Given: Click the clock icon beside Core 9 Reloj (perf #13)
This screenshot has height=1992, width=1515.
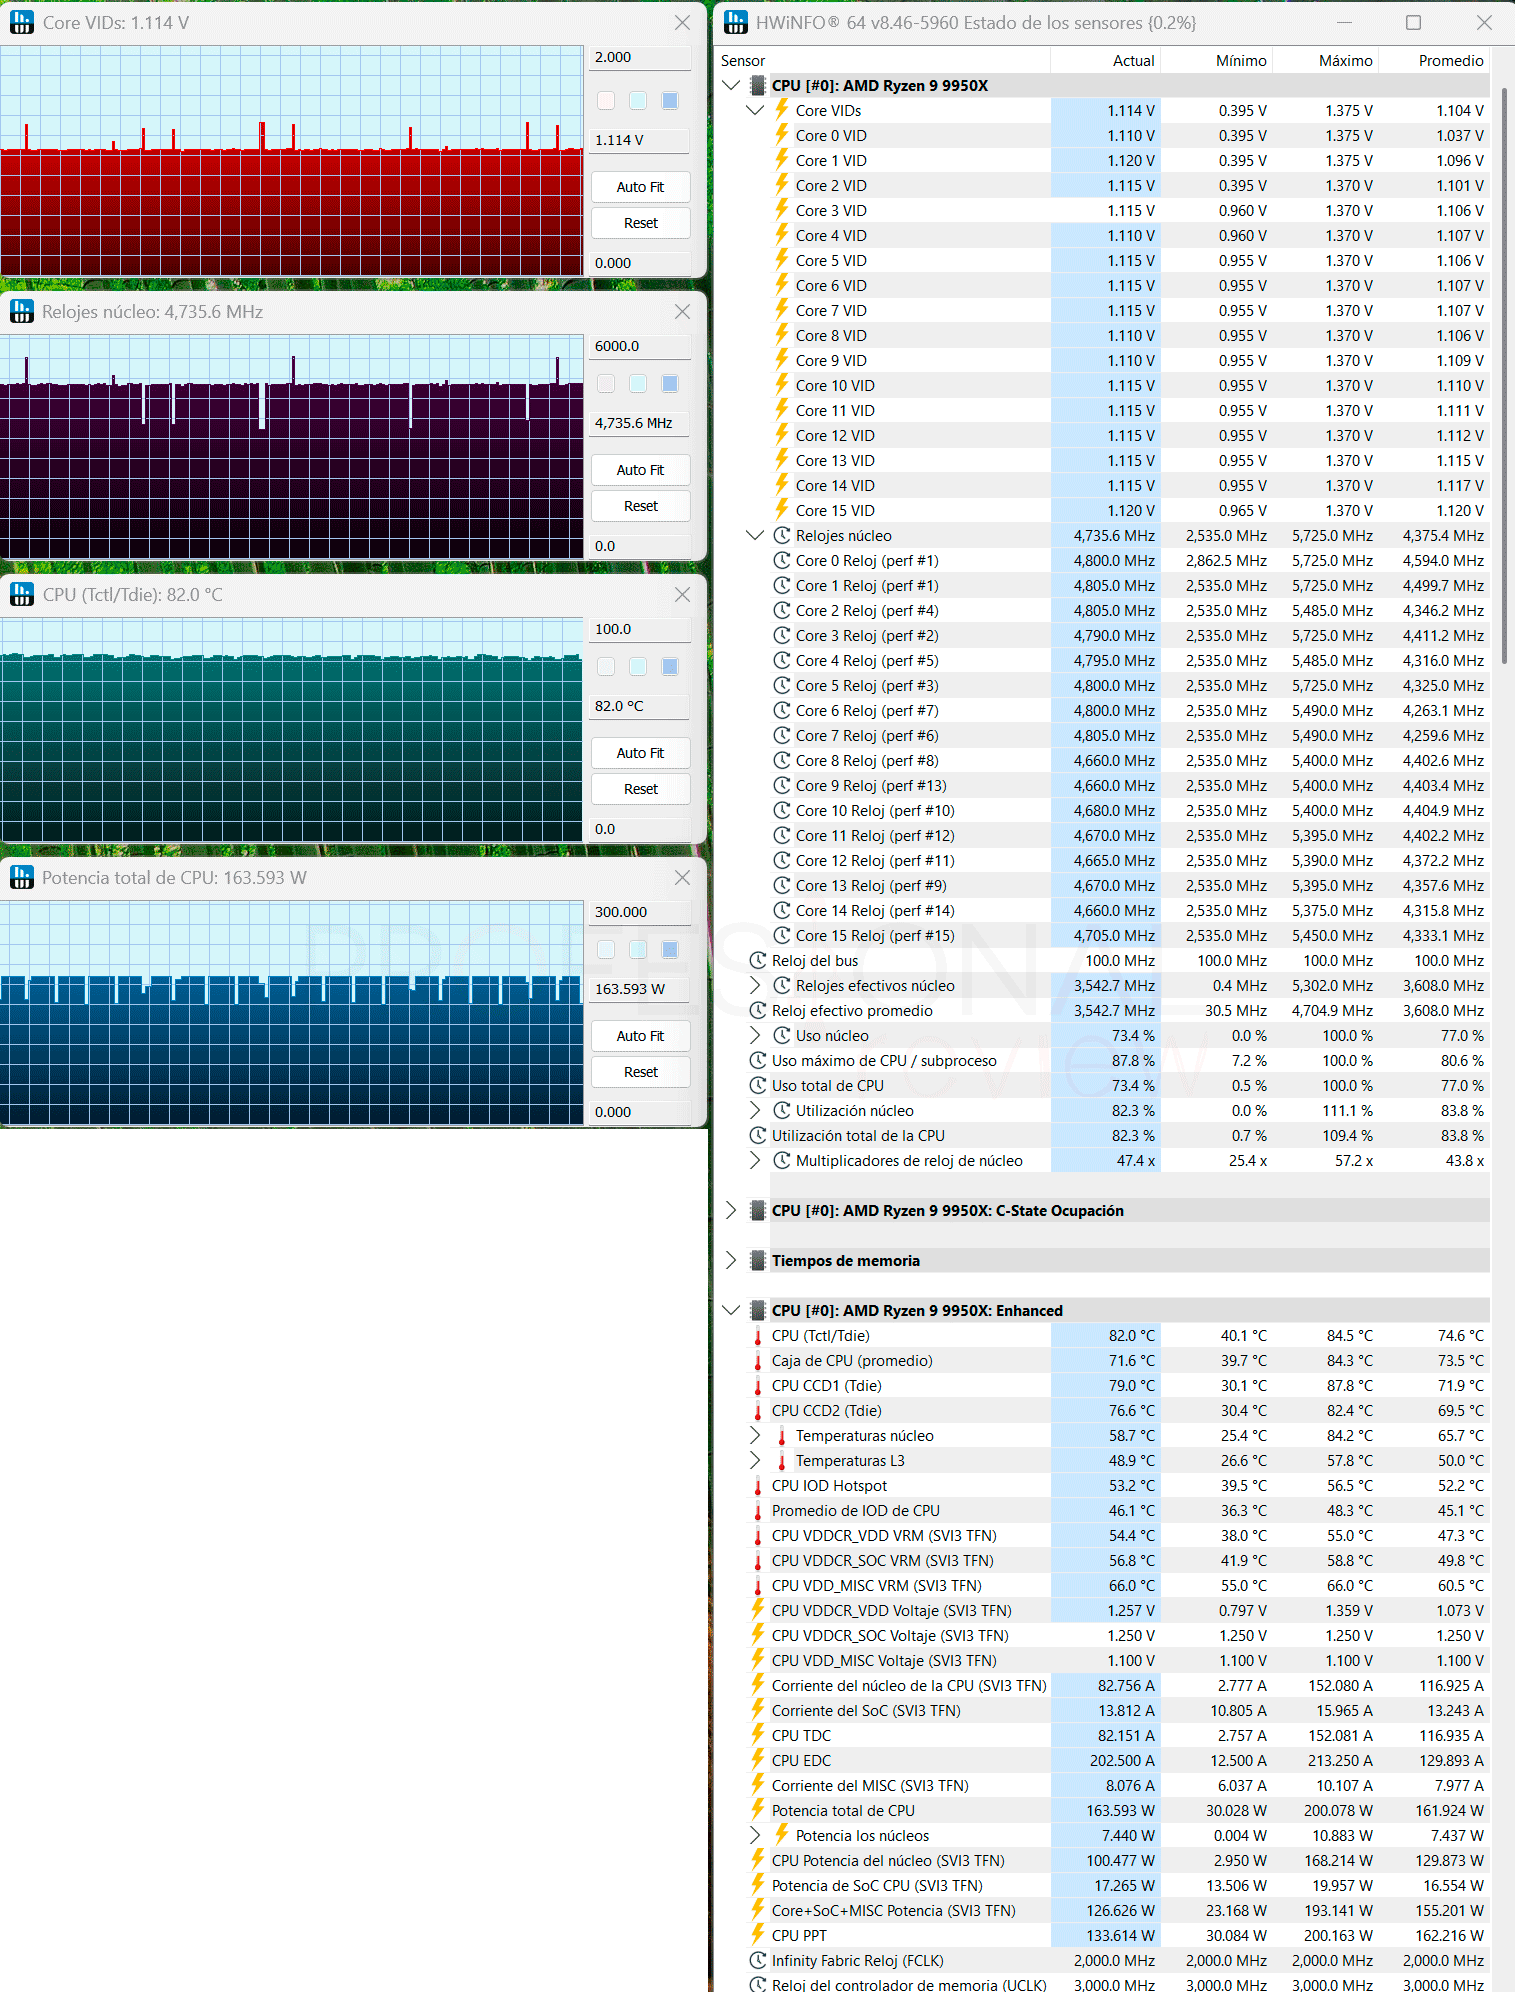Looking at the screenshot, I should [782, 786].
